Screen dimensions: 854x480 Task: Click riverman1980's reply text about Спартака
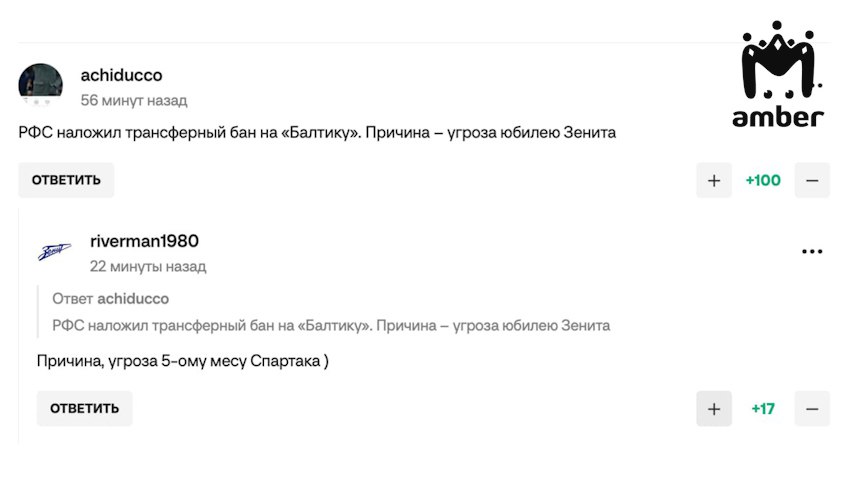tap(183, 361)
